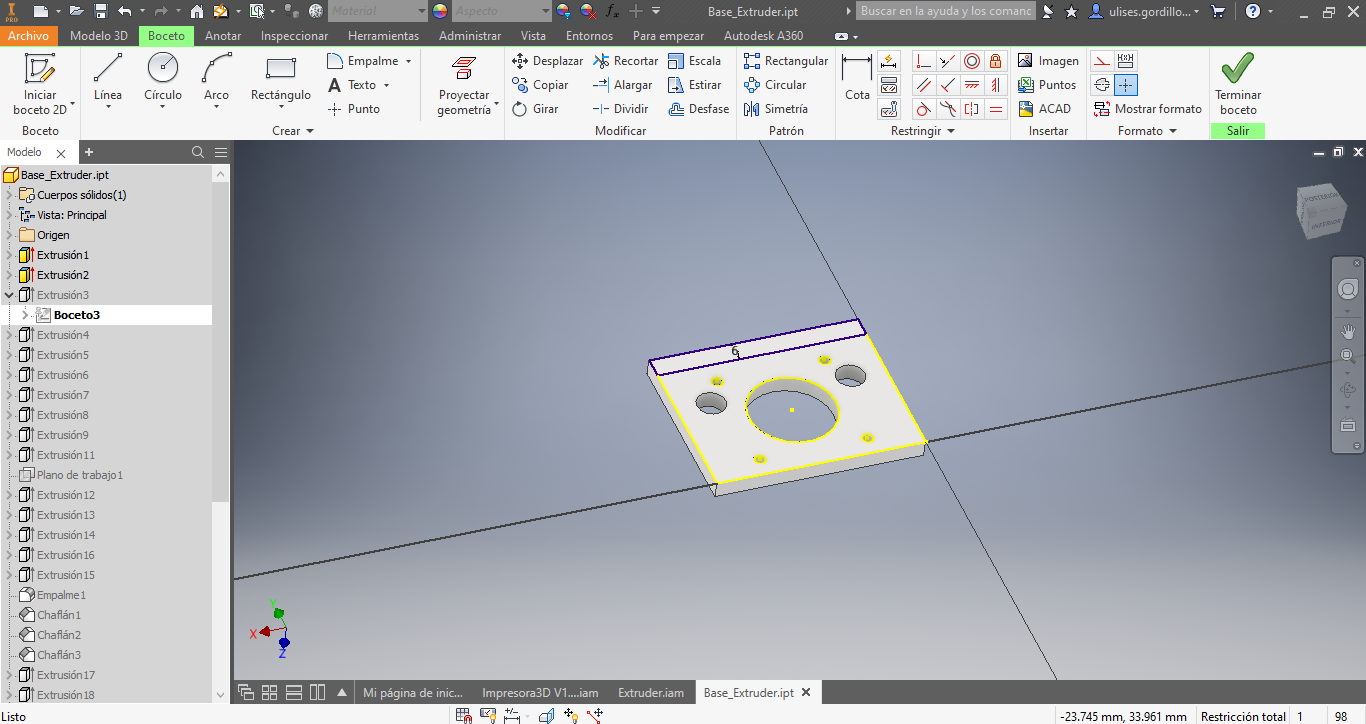Click the Puntos import button
This screenshot has width=1366, height=724.
point(1047,85)
